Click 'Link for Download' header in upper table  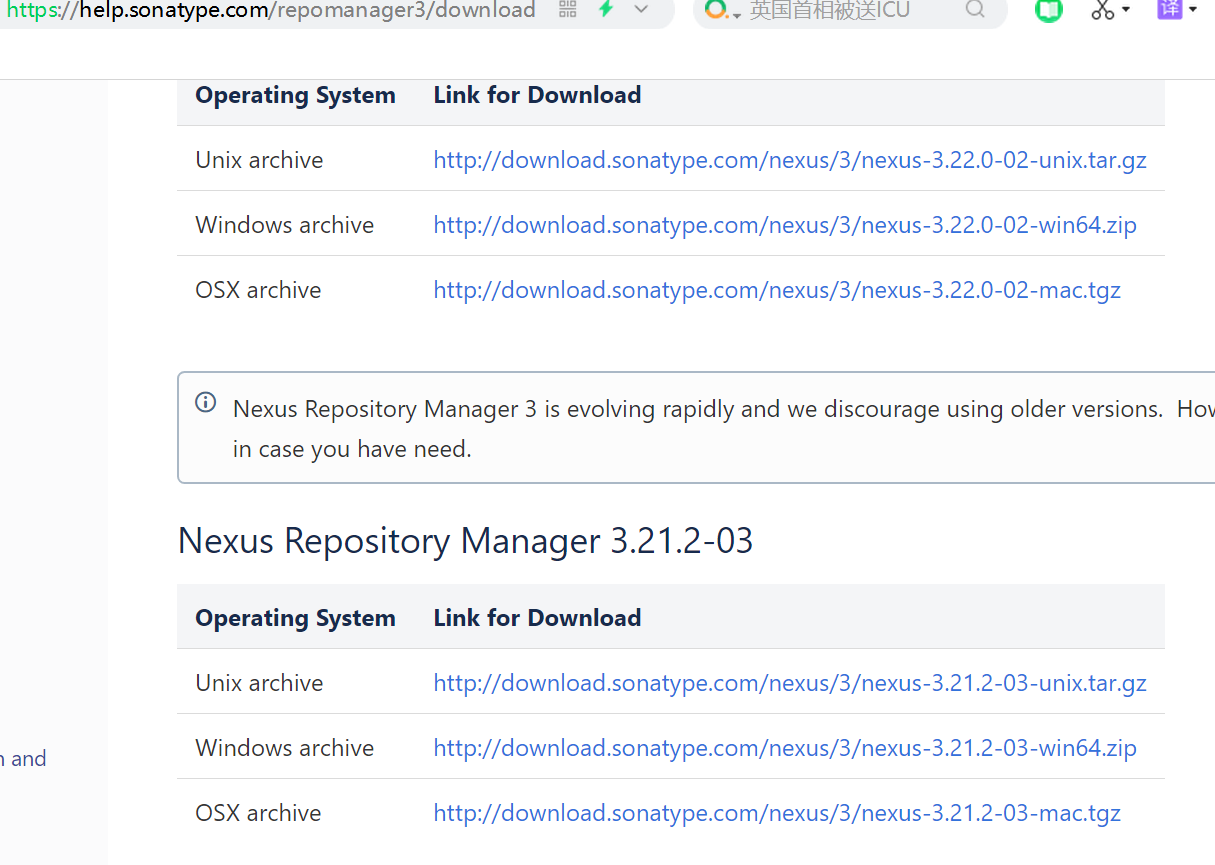[537, 95]
